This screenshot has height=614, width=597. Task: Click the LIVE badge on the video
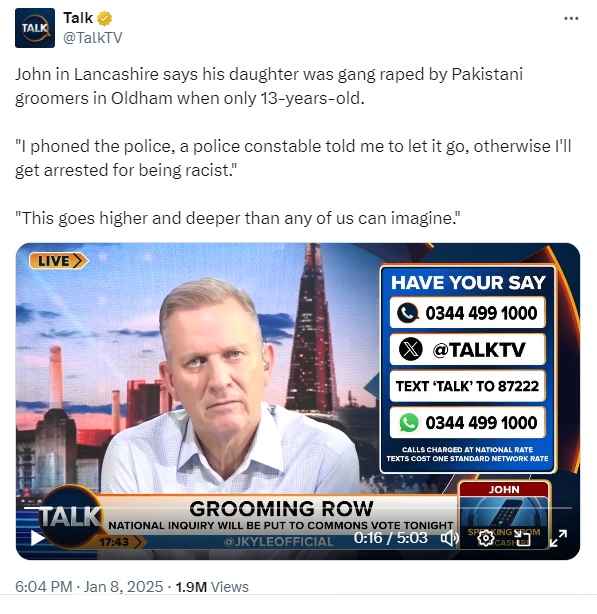click(x=59, y=261)
